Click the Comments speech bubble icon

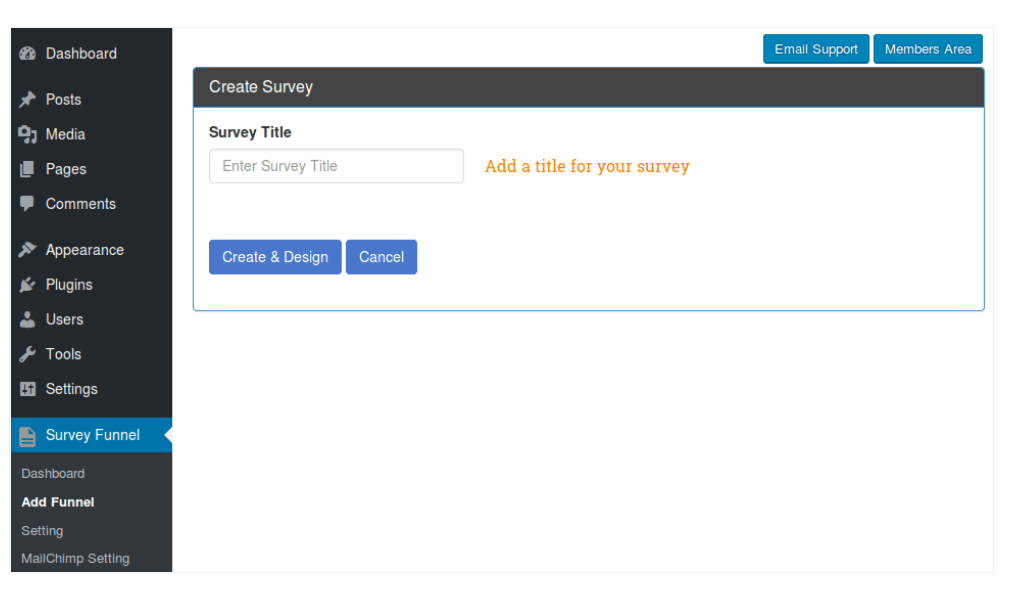[x=27, y=204]
